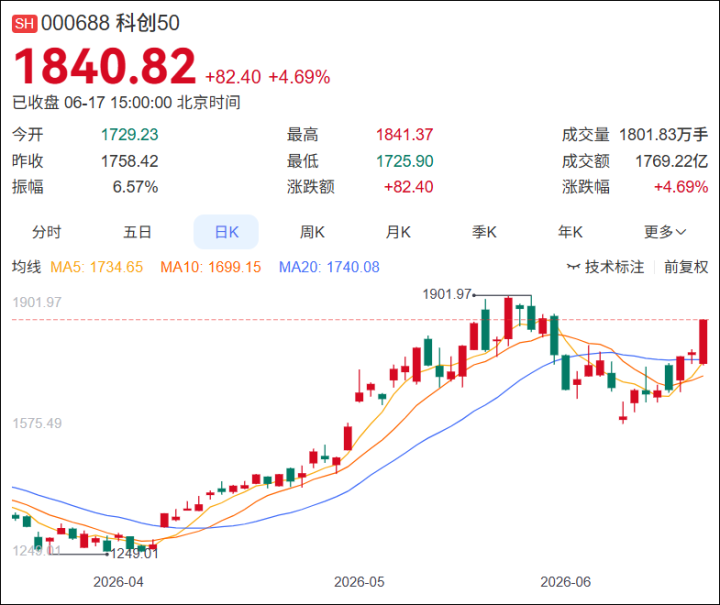Select the 日K daily candlestick tab
This screenshot has height=605, width=720.
226,232
